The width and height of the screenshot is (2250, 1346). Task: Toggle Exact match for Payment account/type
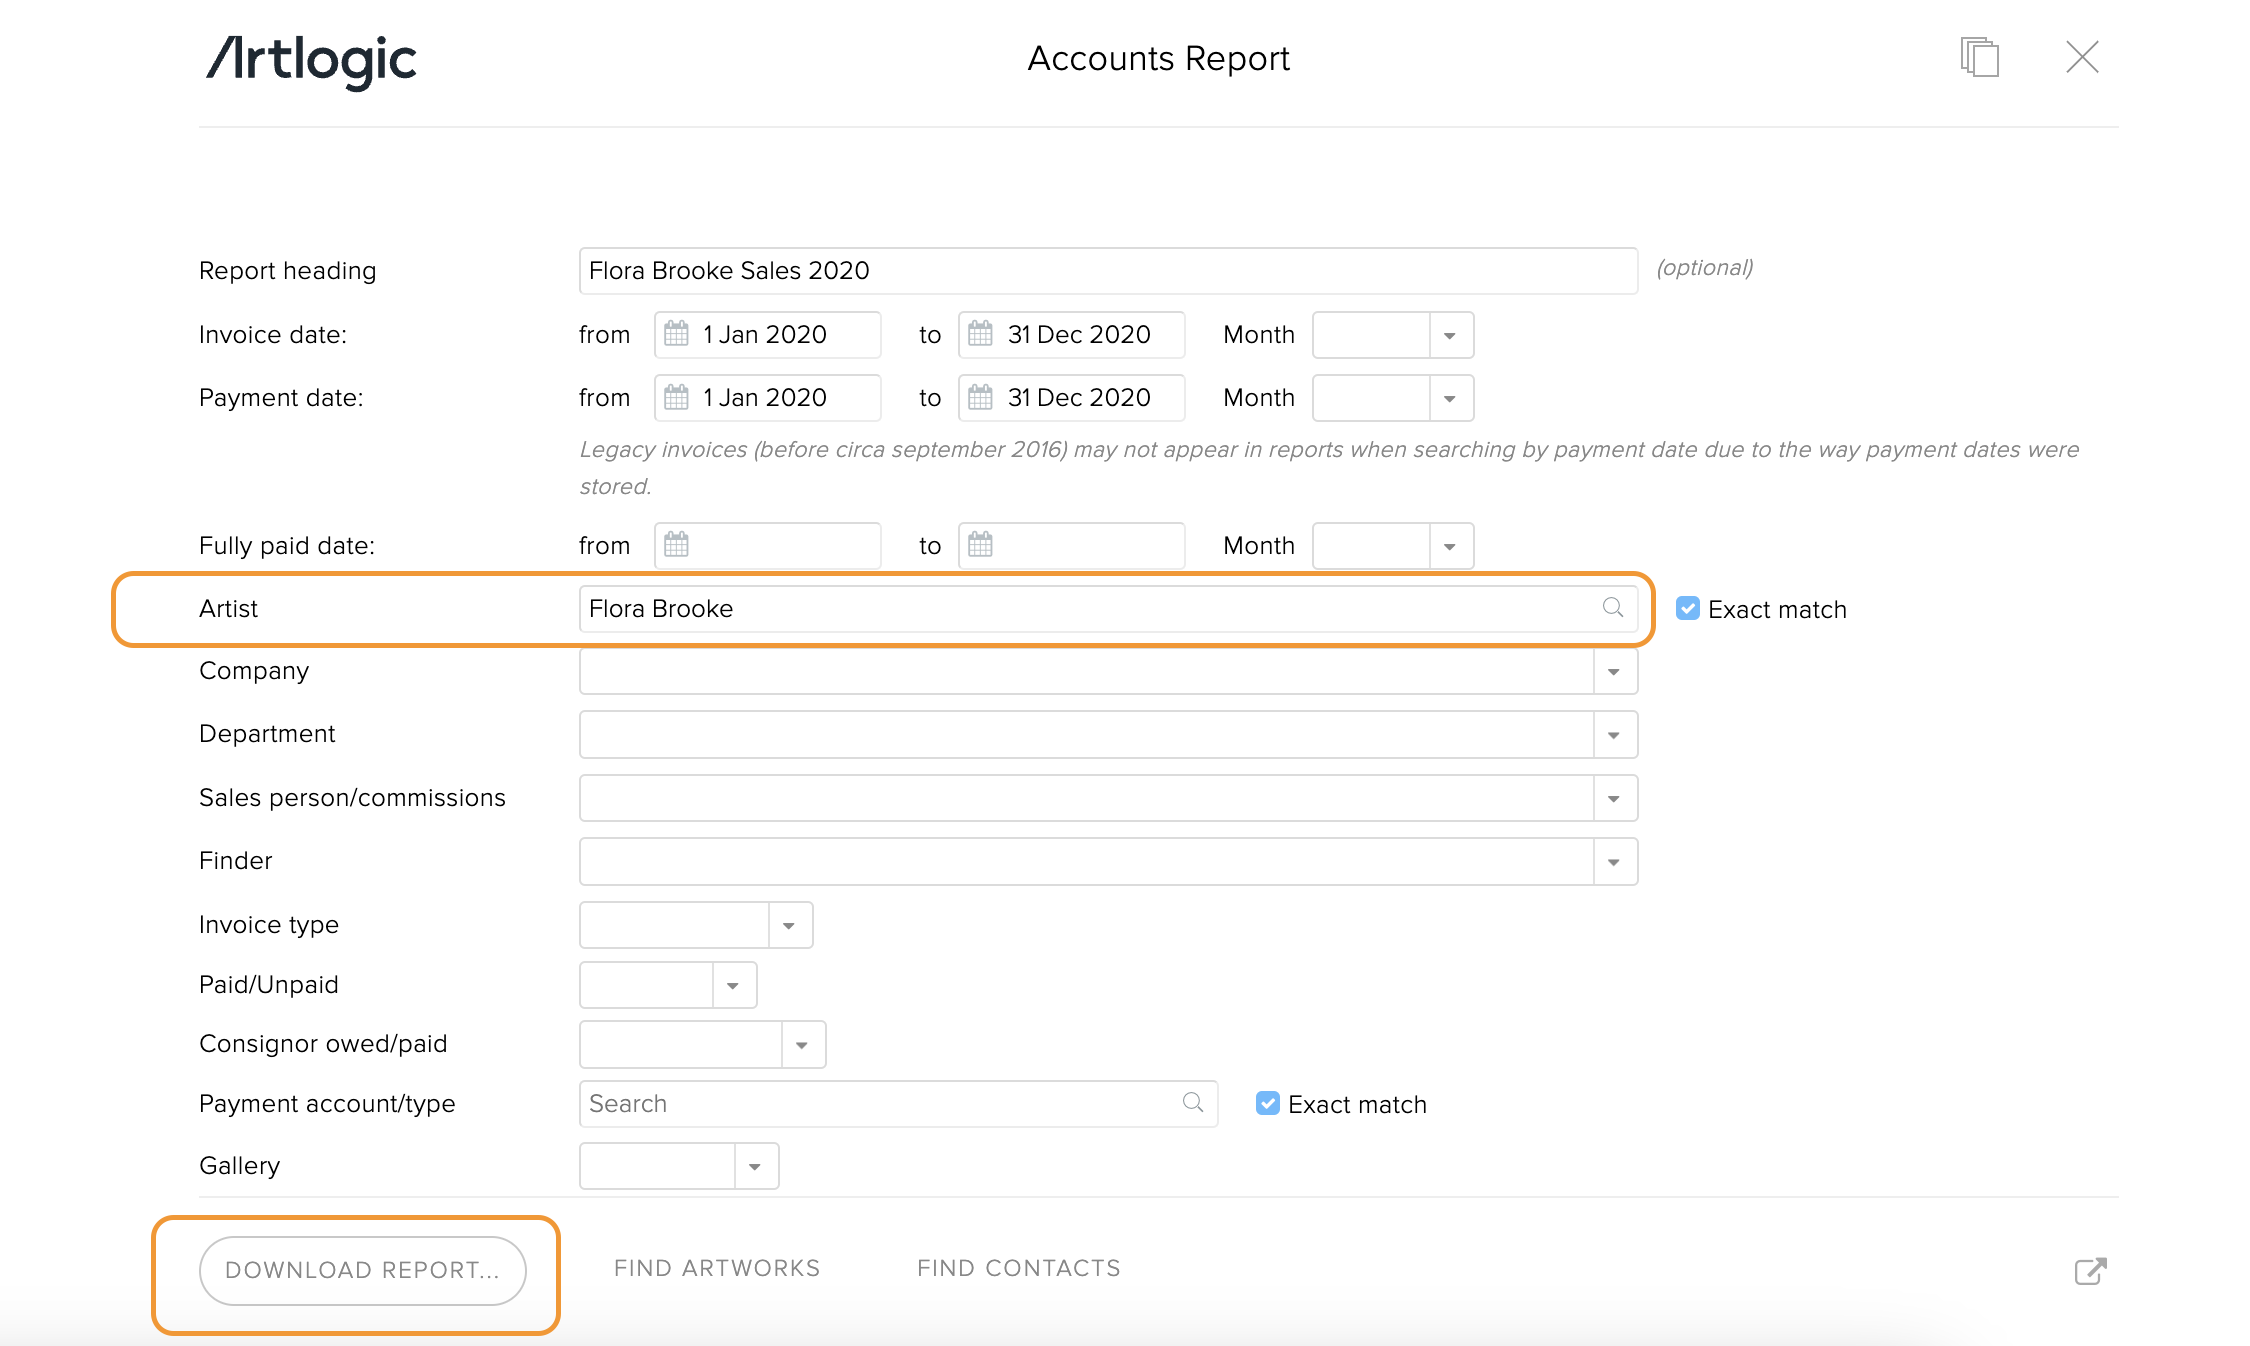[1267, 1103]
